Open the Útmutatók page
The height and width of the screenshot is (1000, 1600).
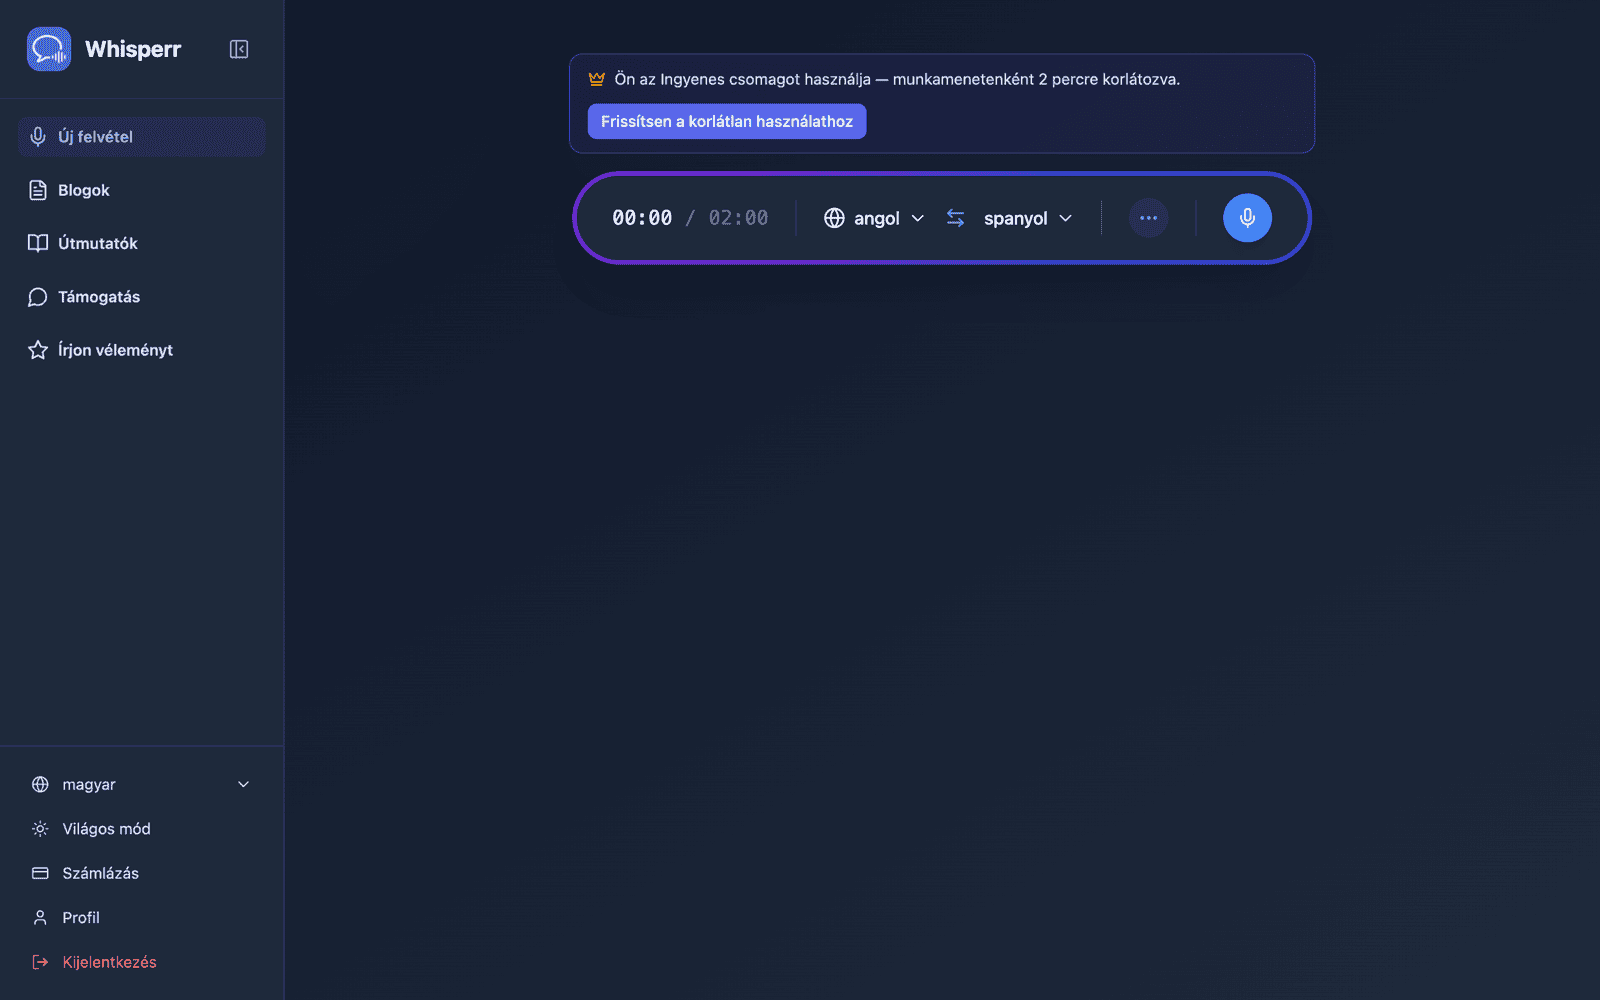click(141, 243)
